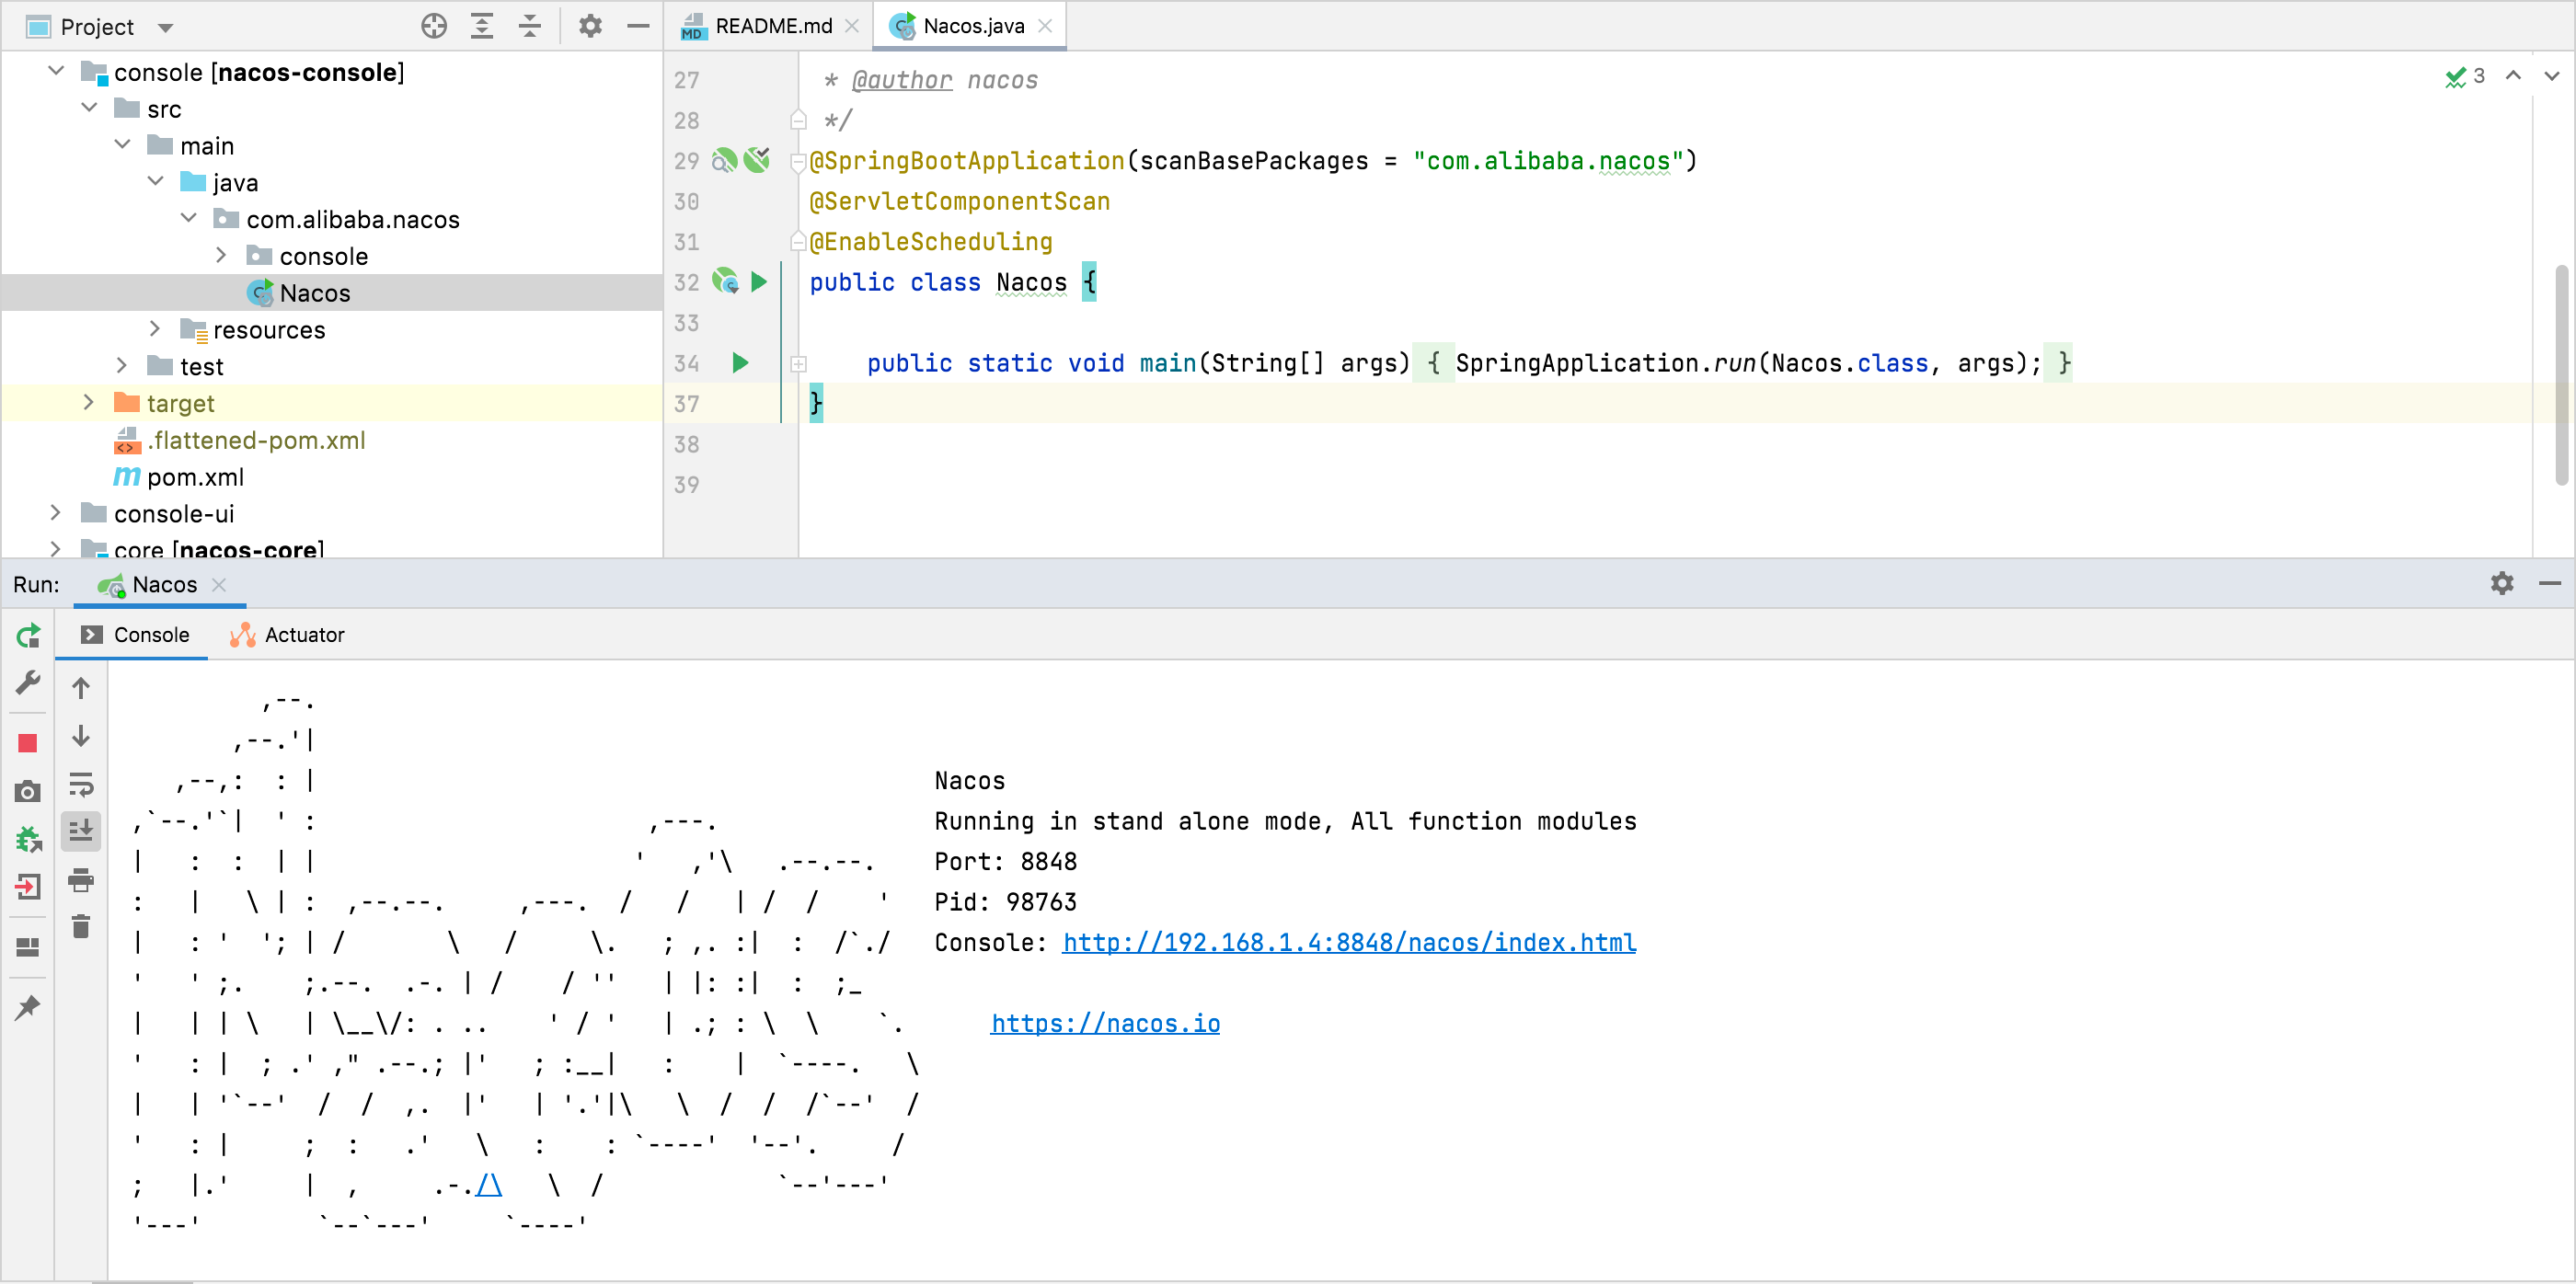Click the thread dump camera icon
2576x1284 pixels.
(x=28, y=791)
